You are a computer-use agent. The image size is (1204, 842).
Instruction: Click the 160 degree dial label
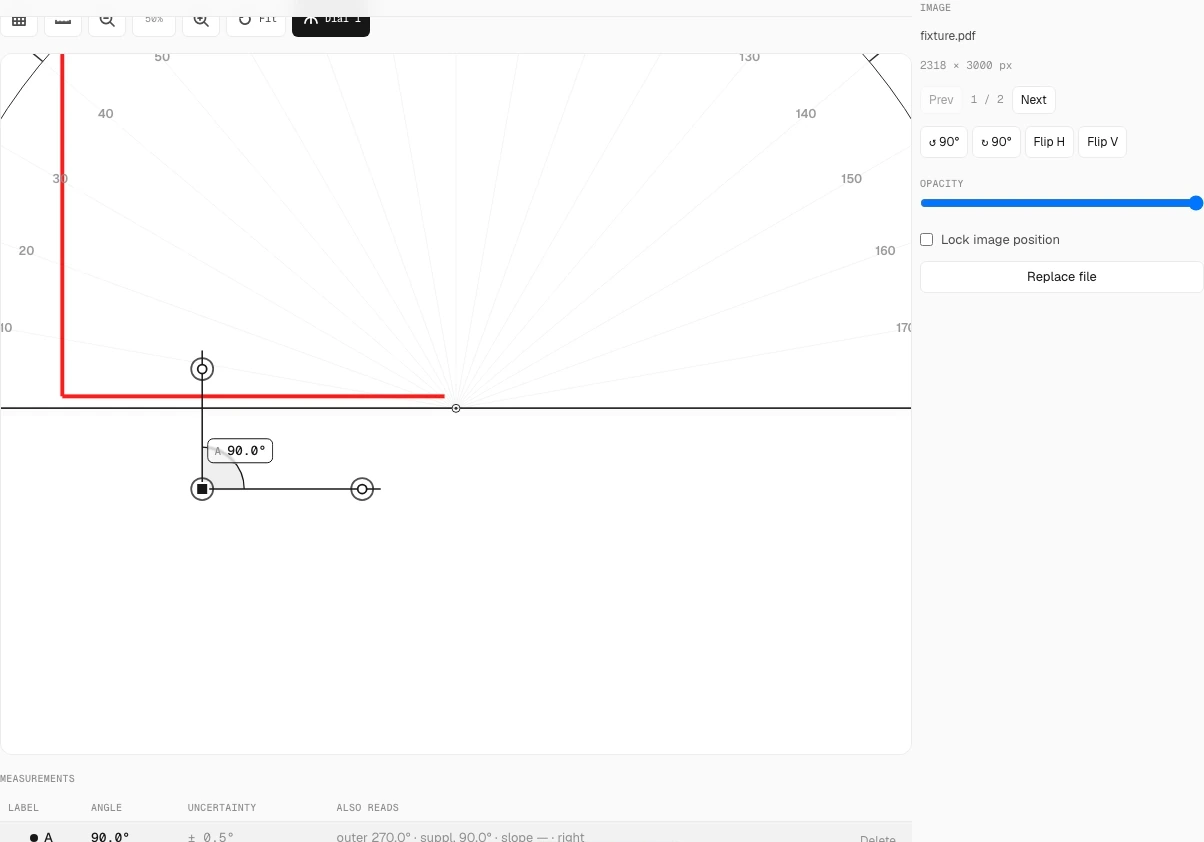[885, 251]
